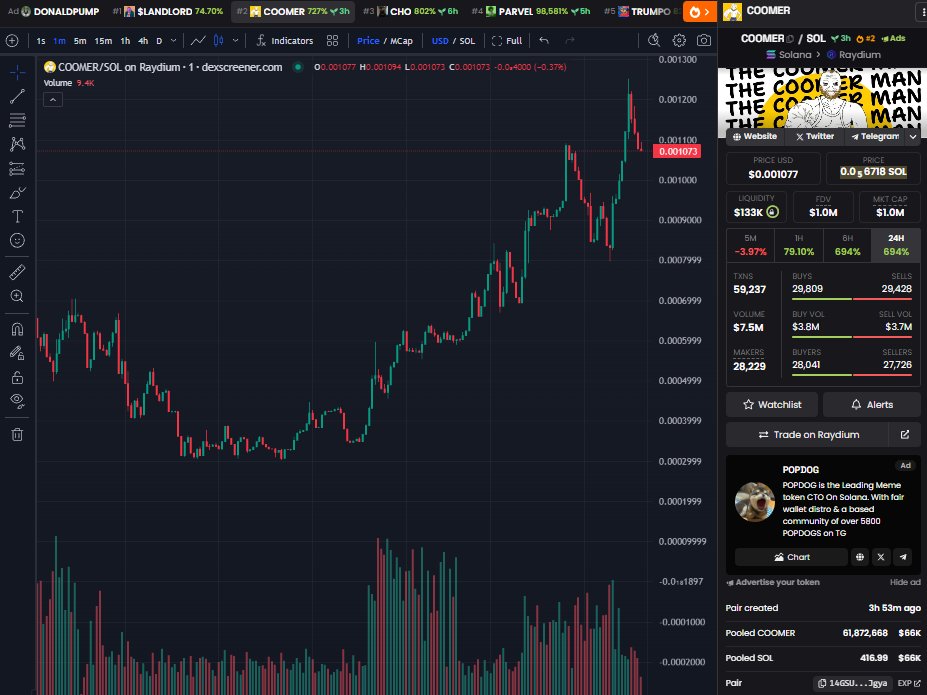Set chart denomination to USD
This screenshot has height=695, width=927.
pos(440,41)
